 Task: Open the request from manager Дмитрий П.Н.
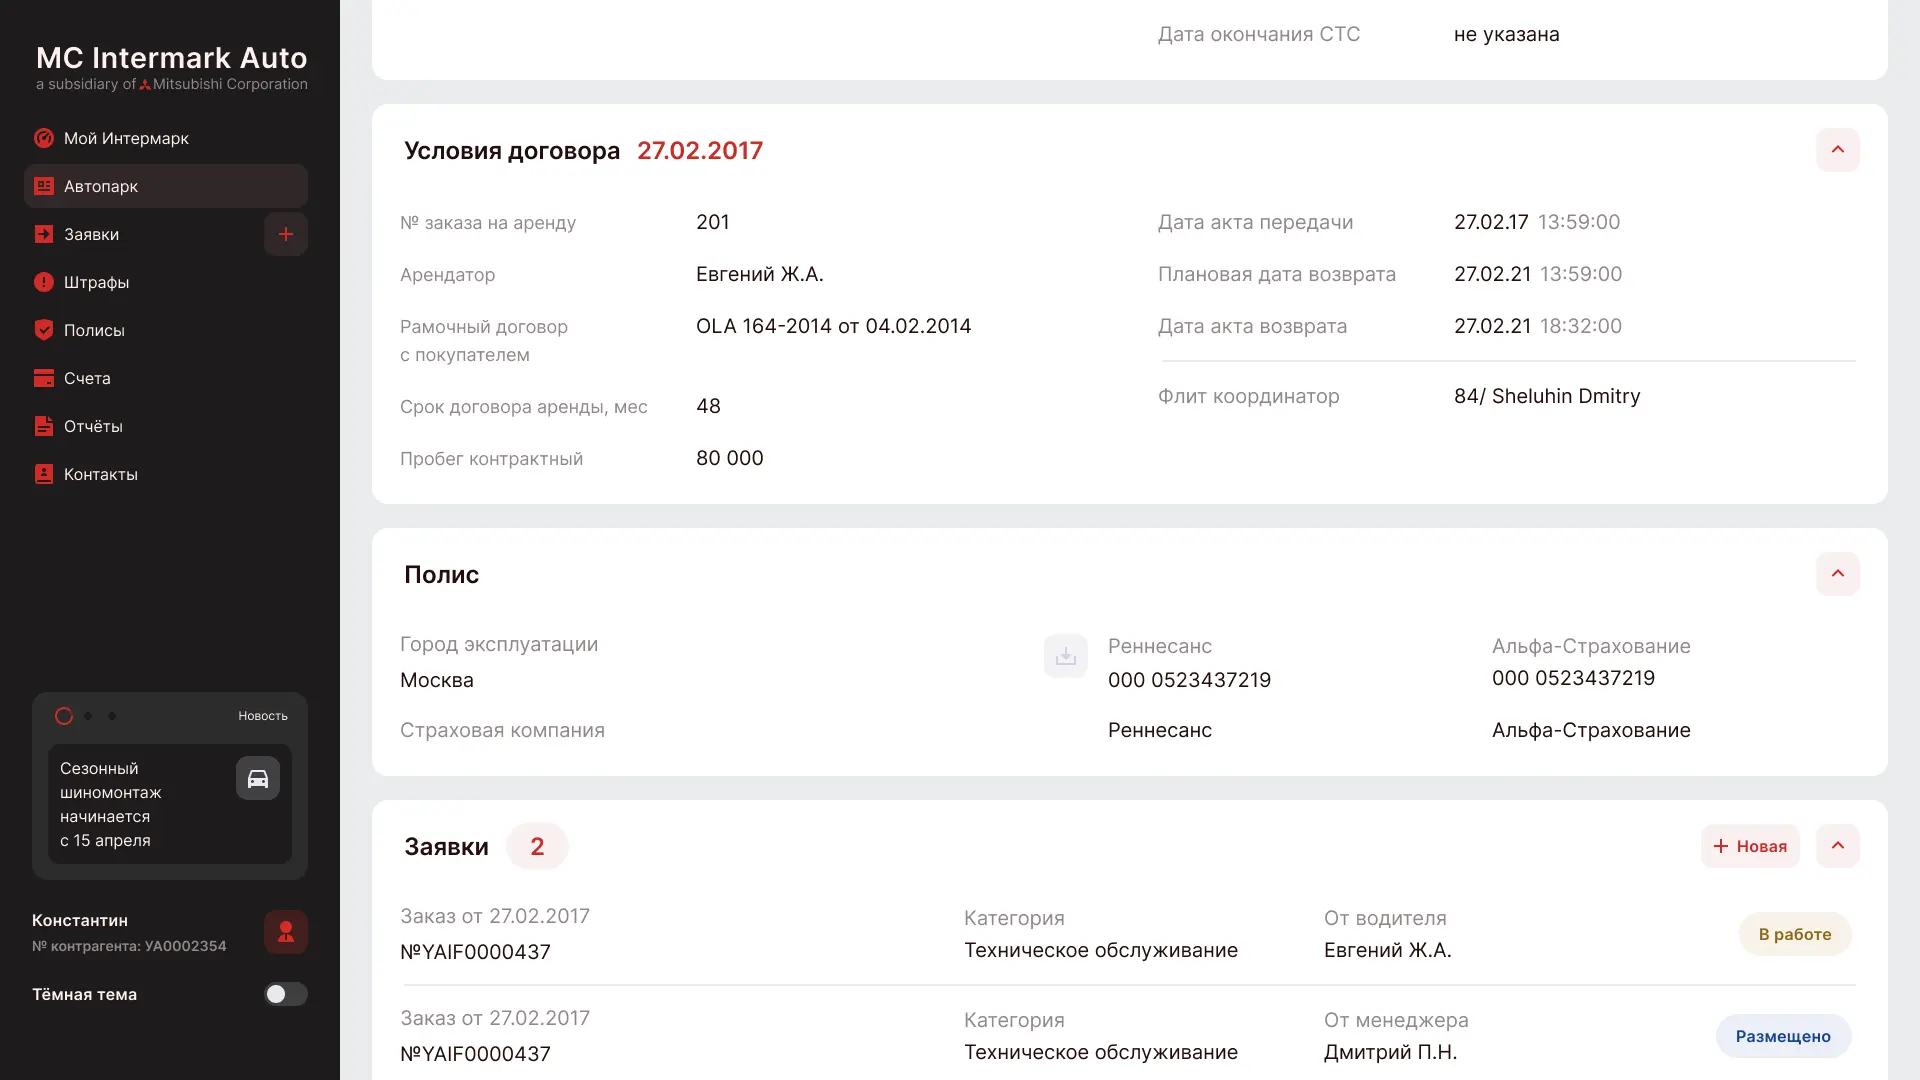1128,1036
